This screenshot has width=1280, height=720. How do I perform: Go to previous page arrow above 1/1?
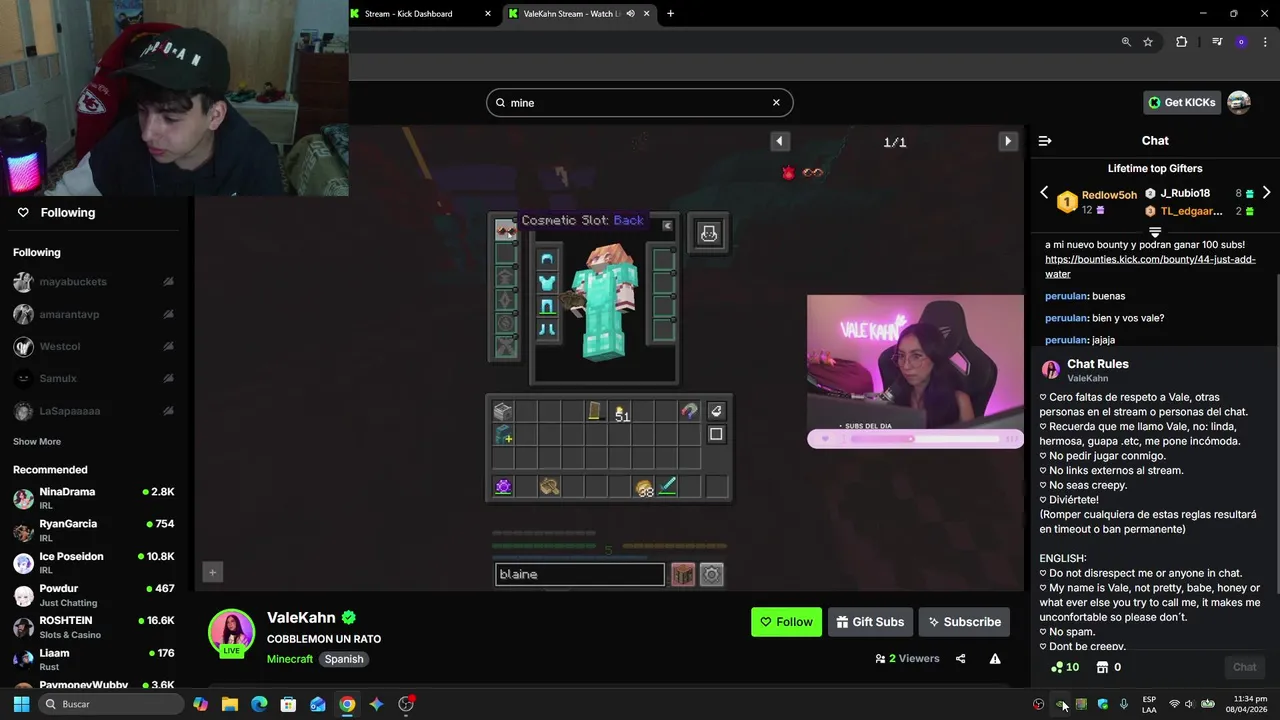point(779,141)
